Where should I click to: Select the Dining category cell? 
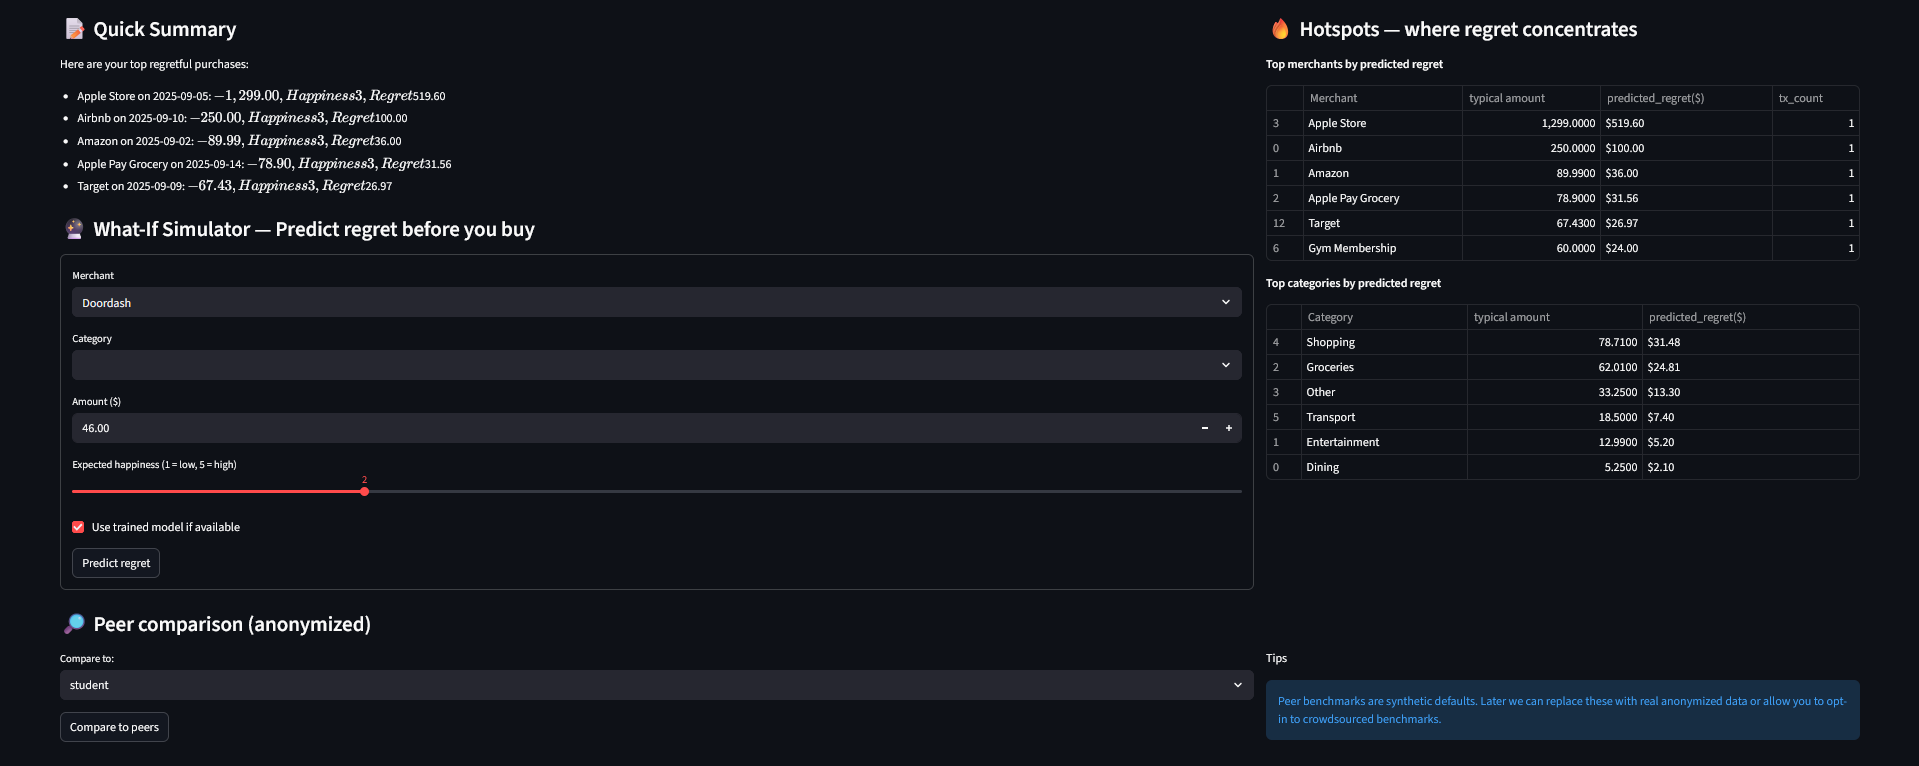pyautogui.click(x=1384, y=467)
